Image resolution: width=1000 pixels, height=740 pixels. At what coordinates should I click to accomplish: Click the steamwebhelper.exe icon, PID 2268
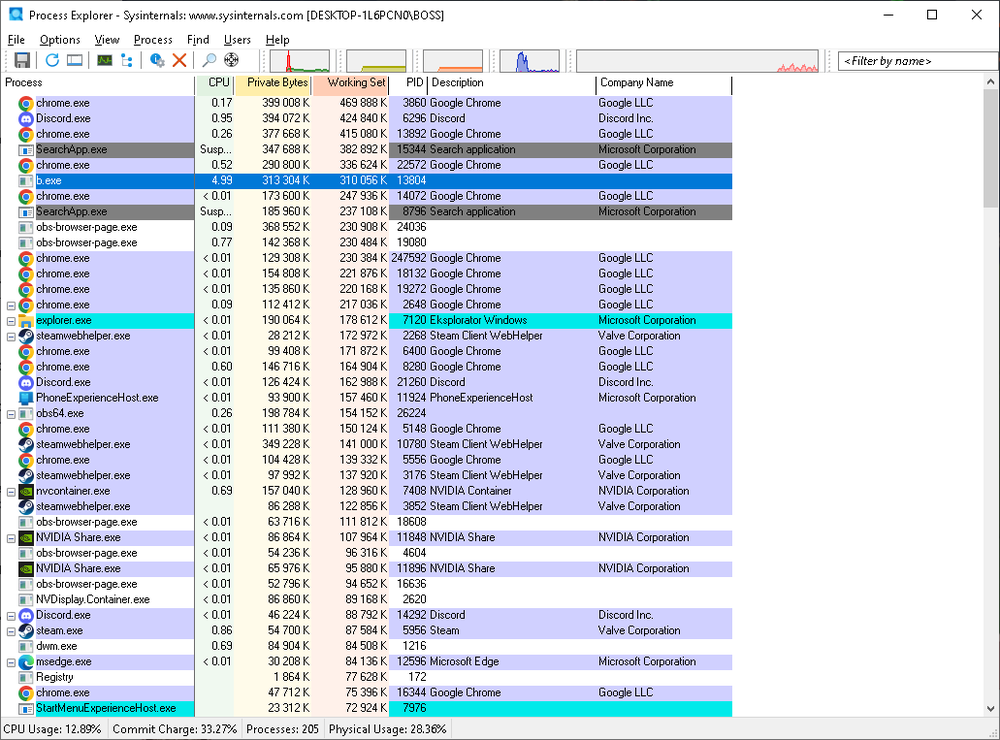[x=26, y=336]
